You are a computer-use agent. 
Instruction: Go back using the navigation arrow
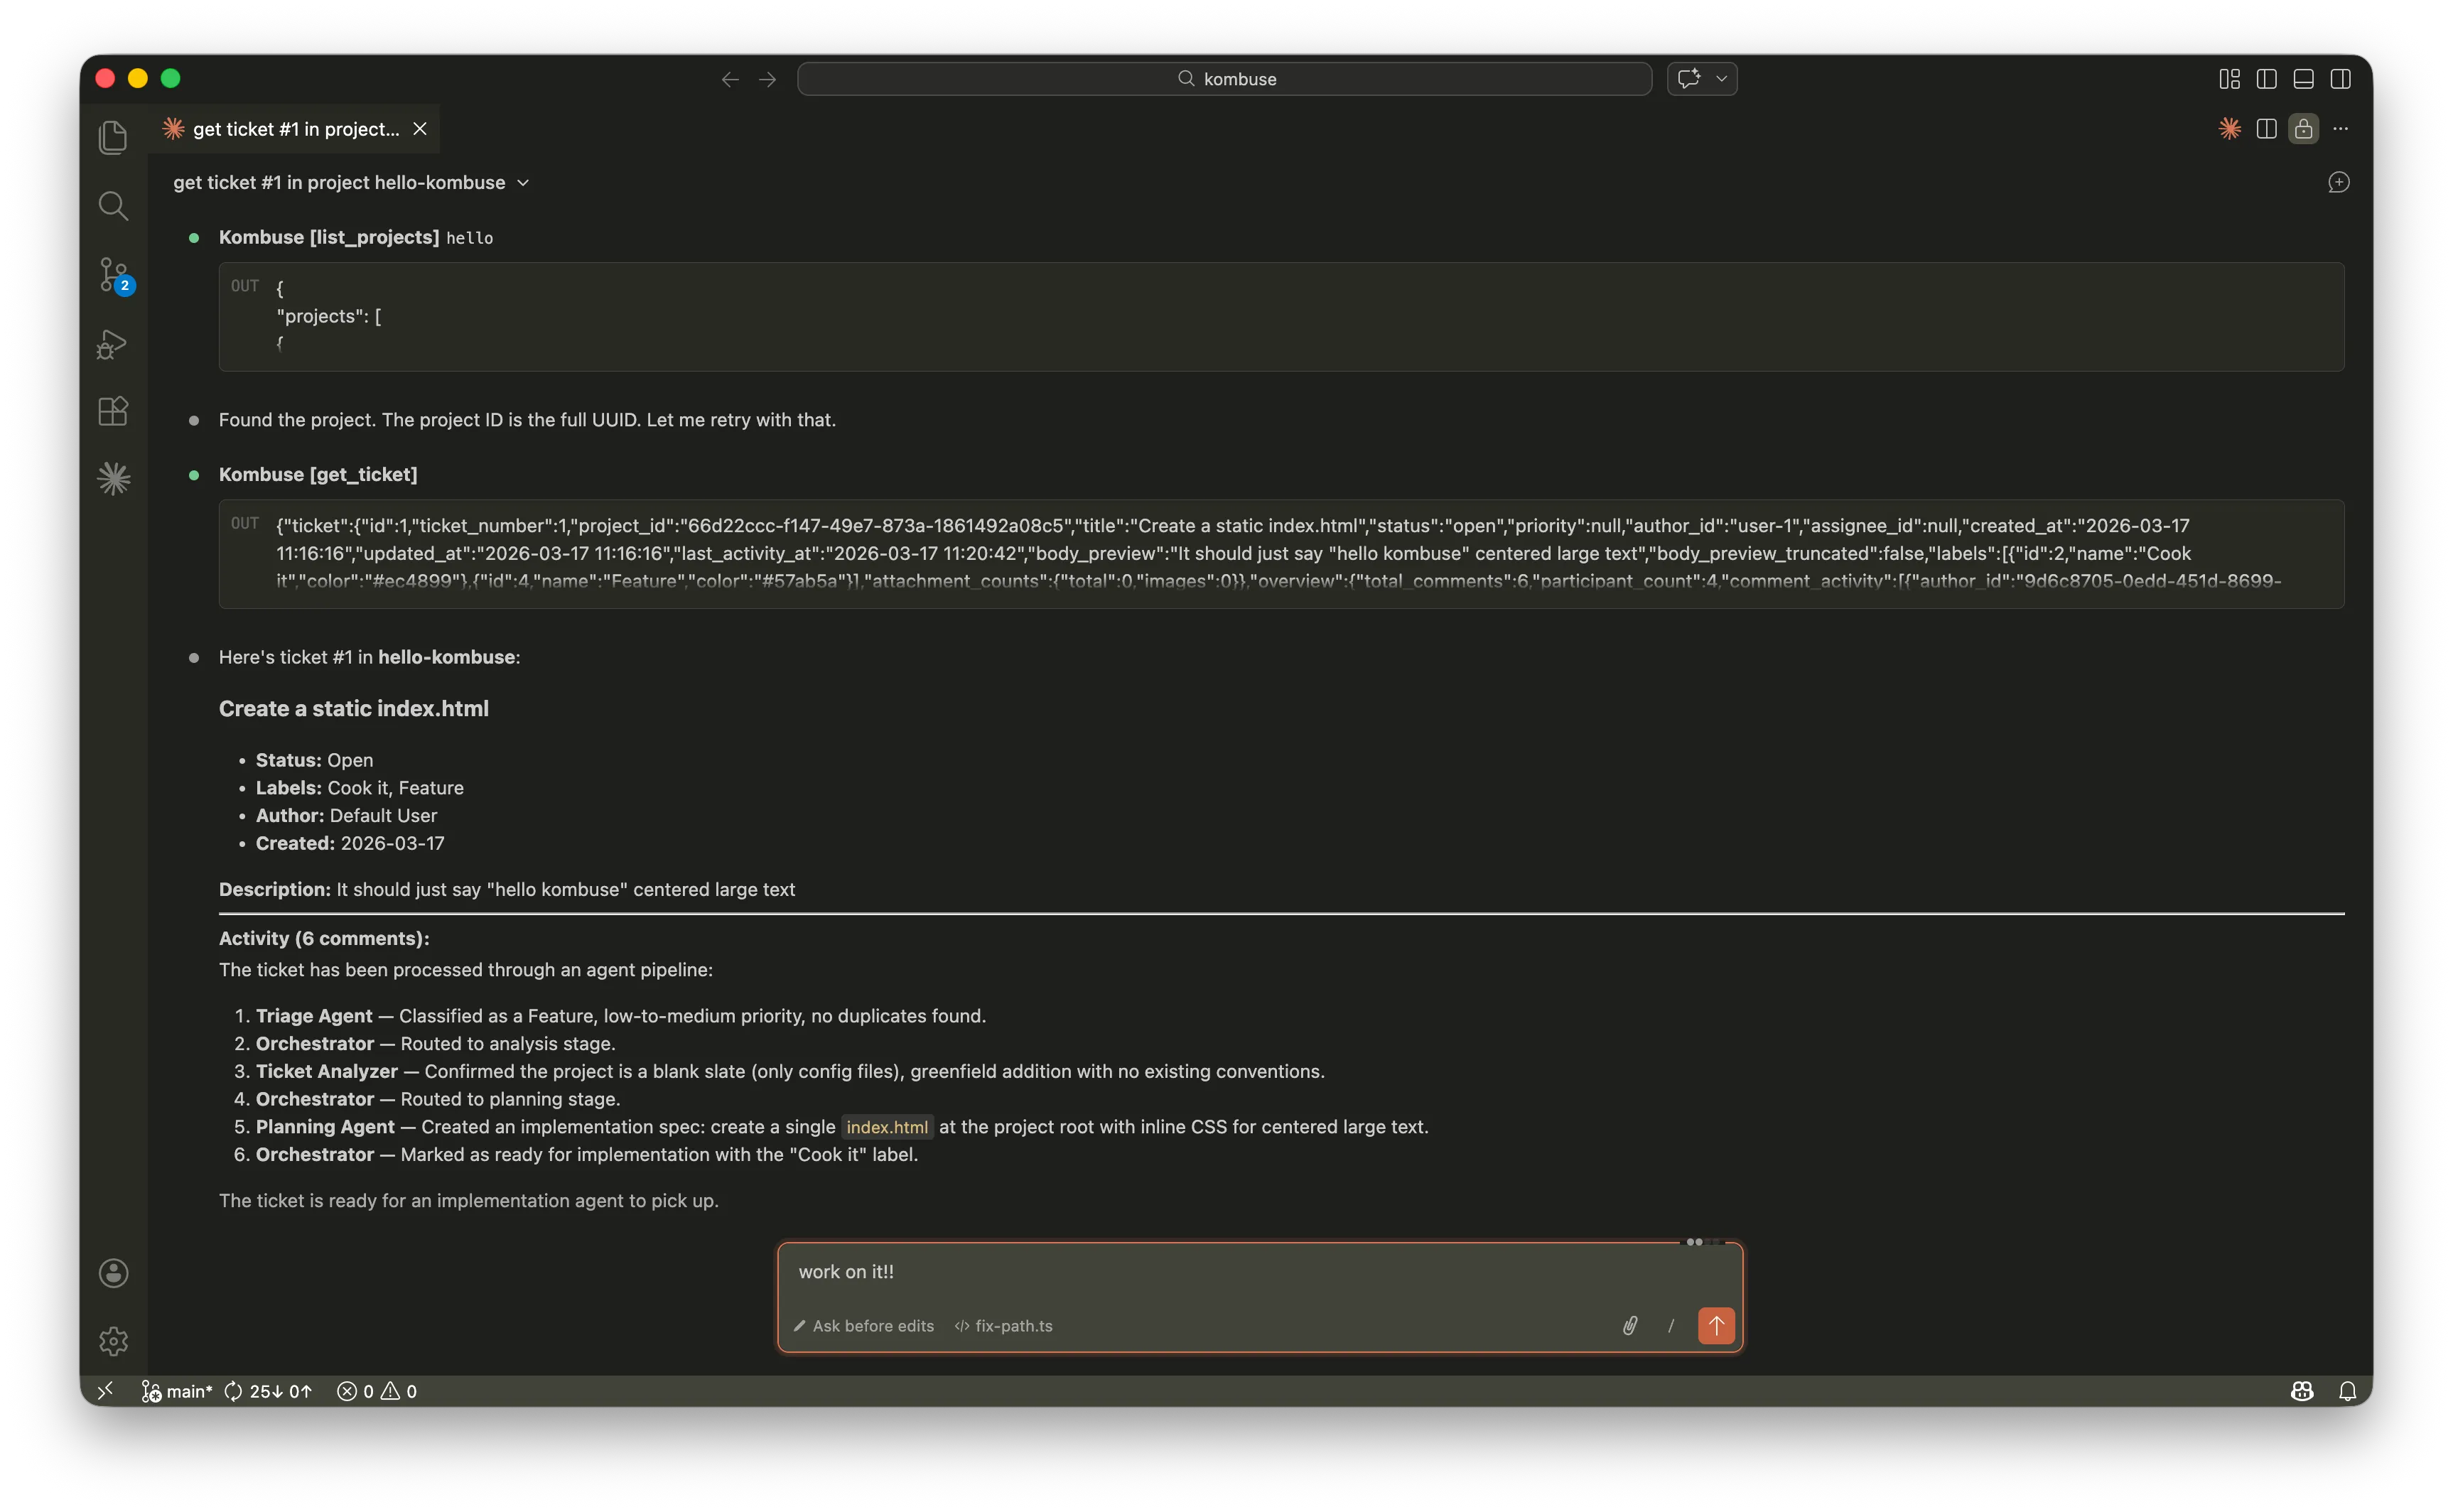(x=730, y=79)
